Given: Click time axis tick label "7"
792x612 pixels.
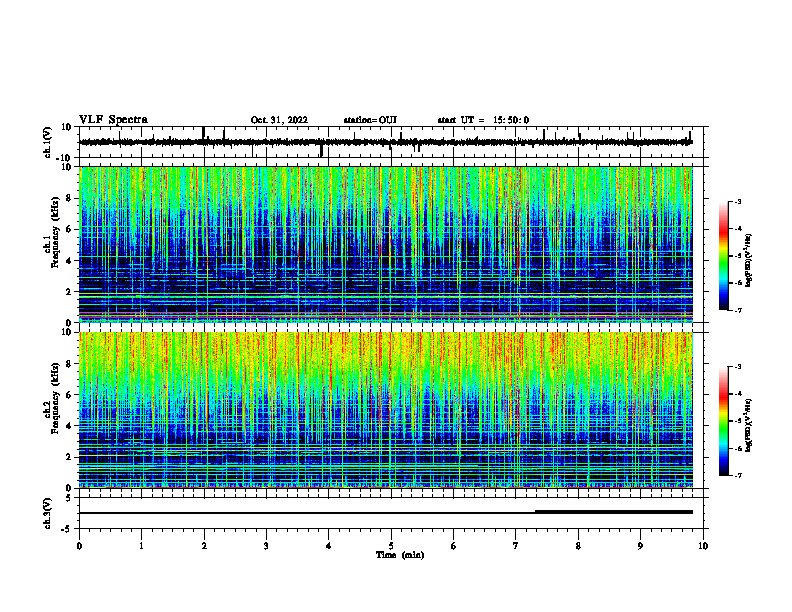Looking at the screenshot, I should coord(515,546).
